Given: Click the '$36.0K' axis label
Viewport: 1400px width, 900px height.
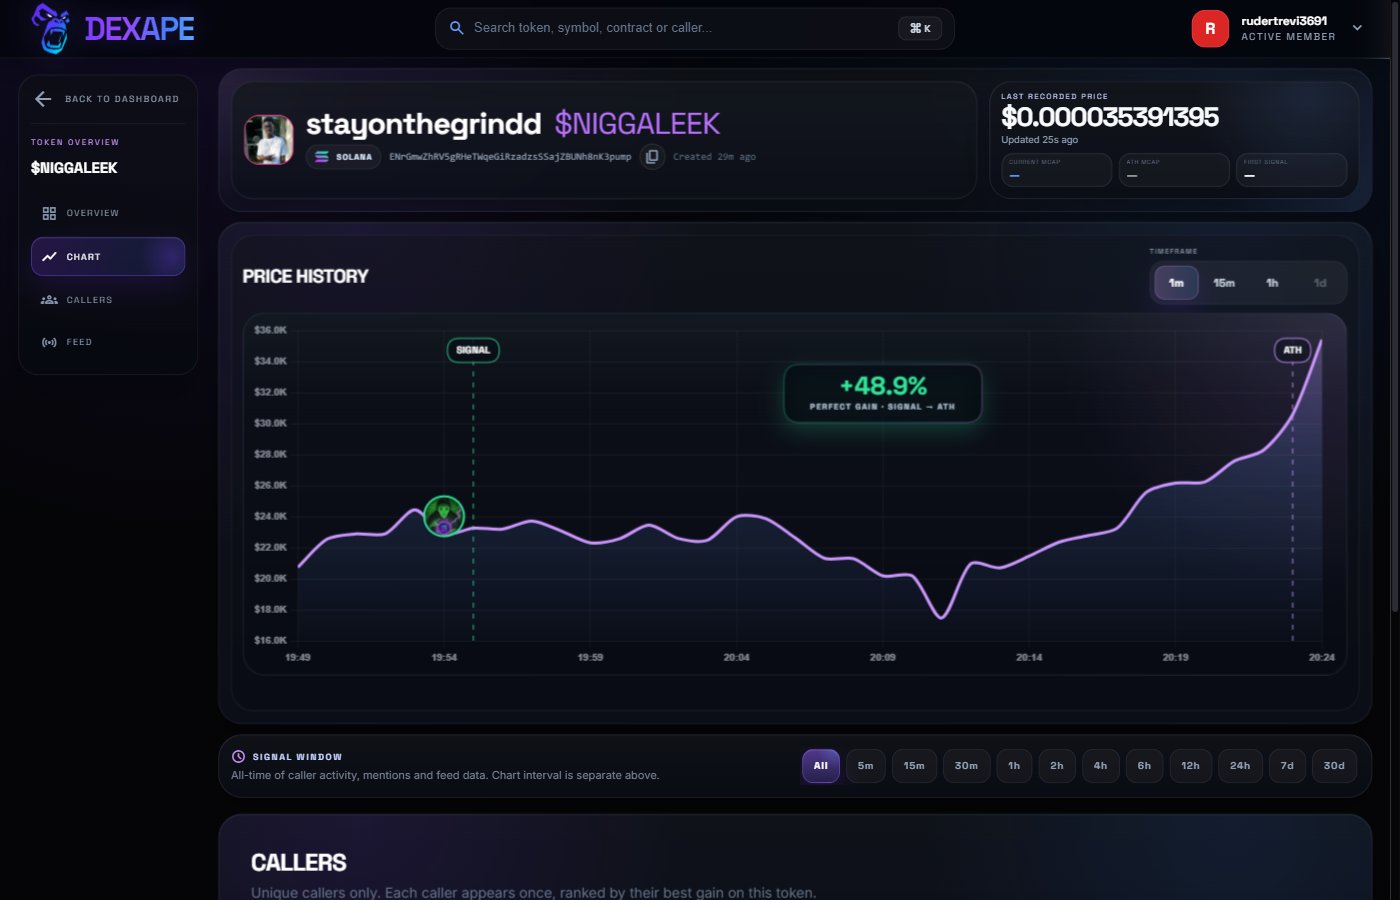Looking at the screenshot, I should pyautogui.click(x=270, y=330).
